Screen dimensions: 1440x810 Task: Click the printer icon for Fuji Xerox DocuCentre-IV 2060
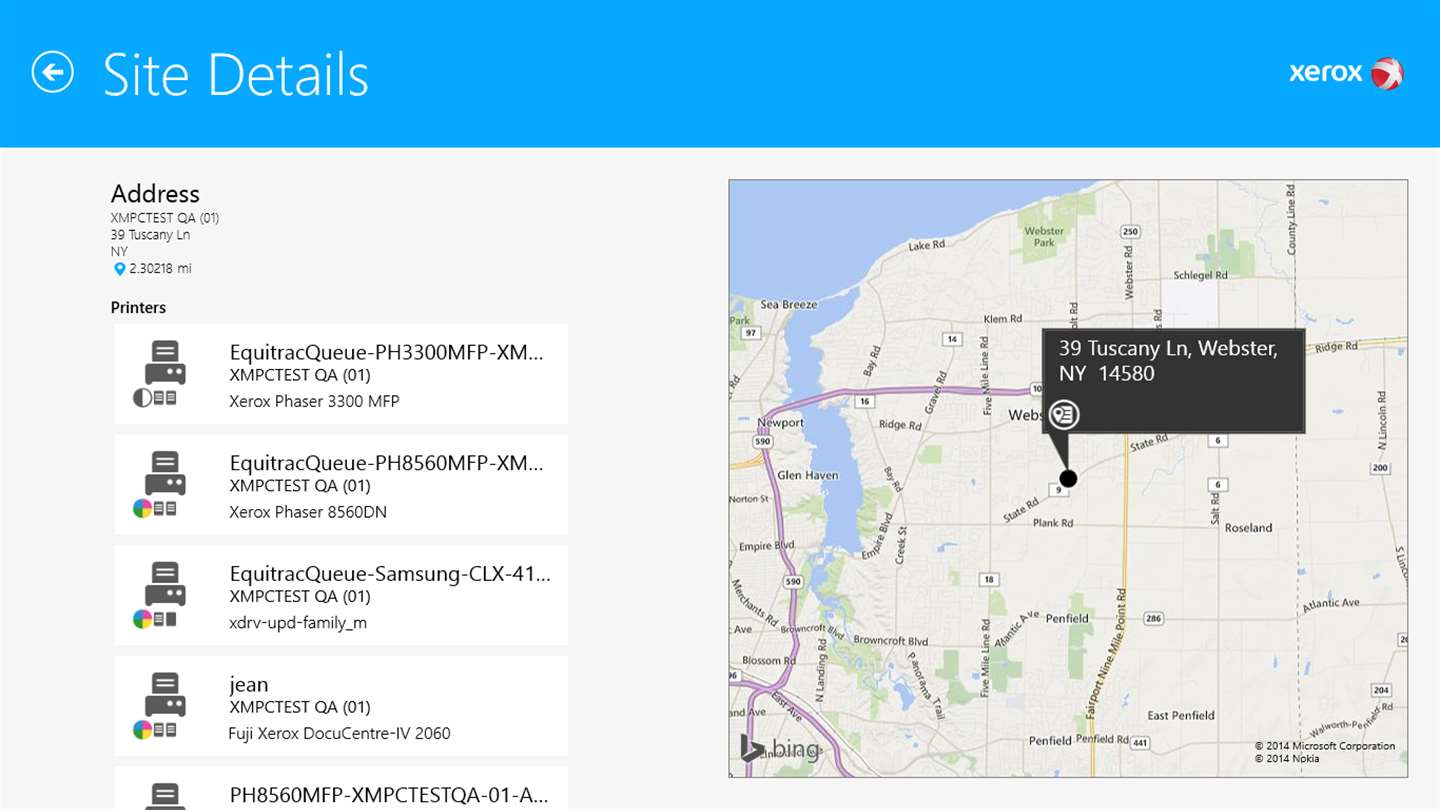click(x=165, y=694)
